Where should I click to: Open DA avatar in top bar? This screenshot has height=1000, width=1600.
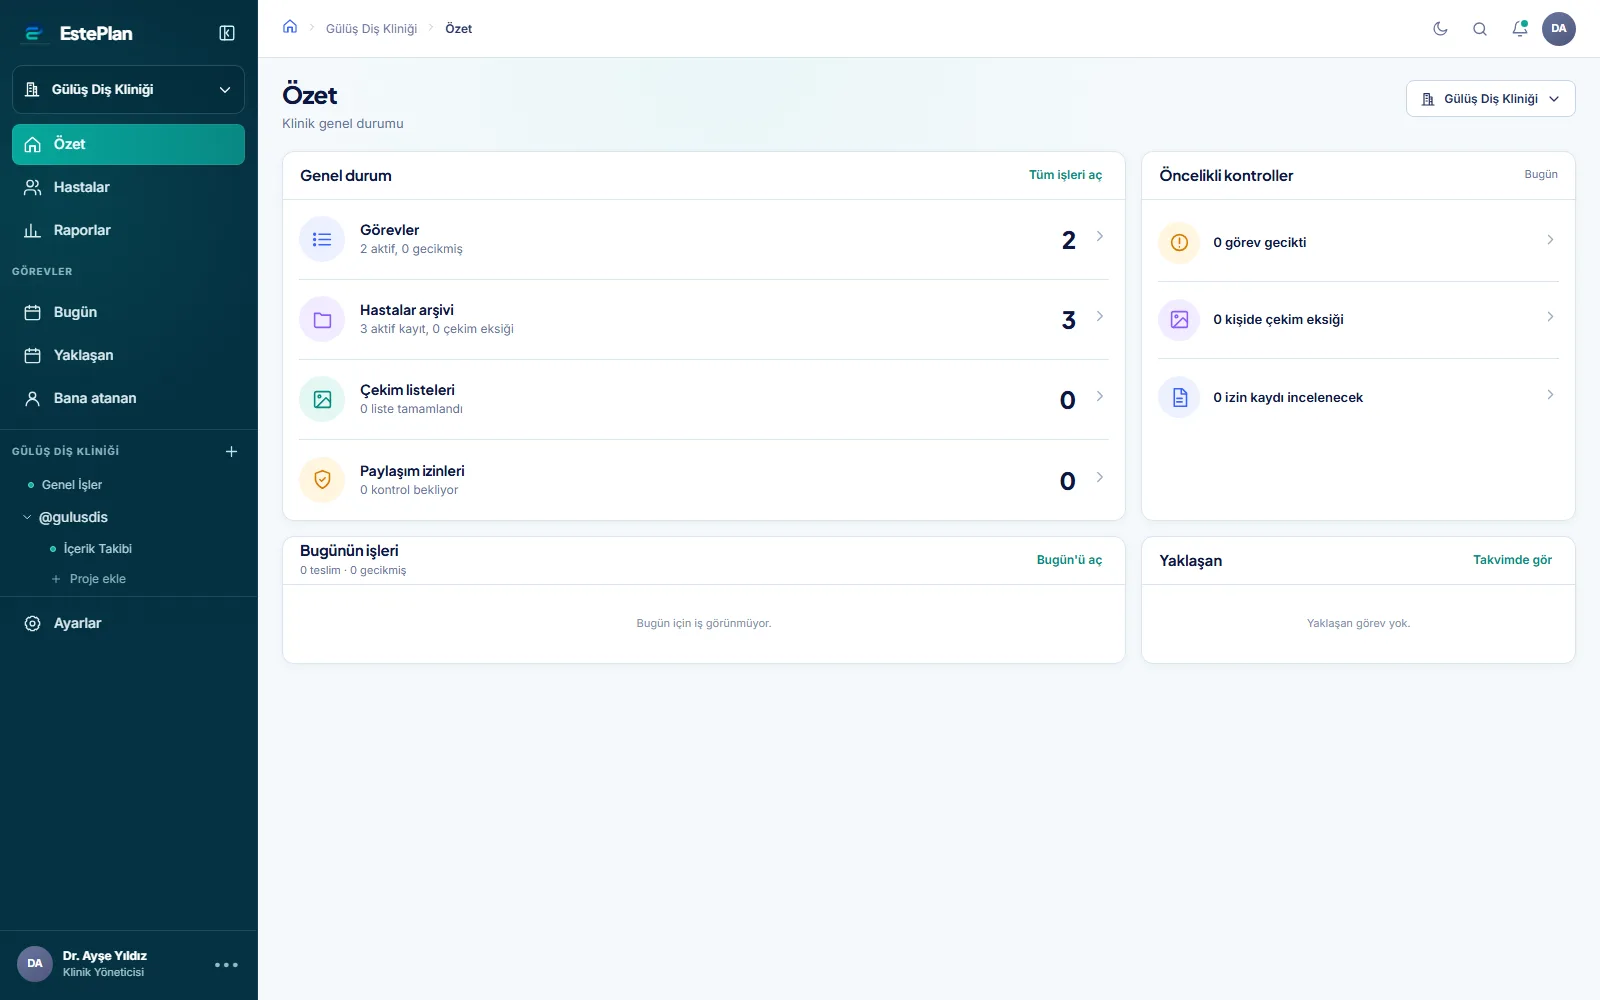pos(1559,29)
